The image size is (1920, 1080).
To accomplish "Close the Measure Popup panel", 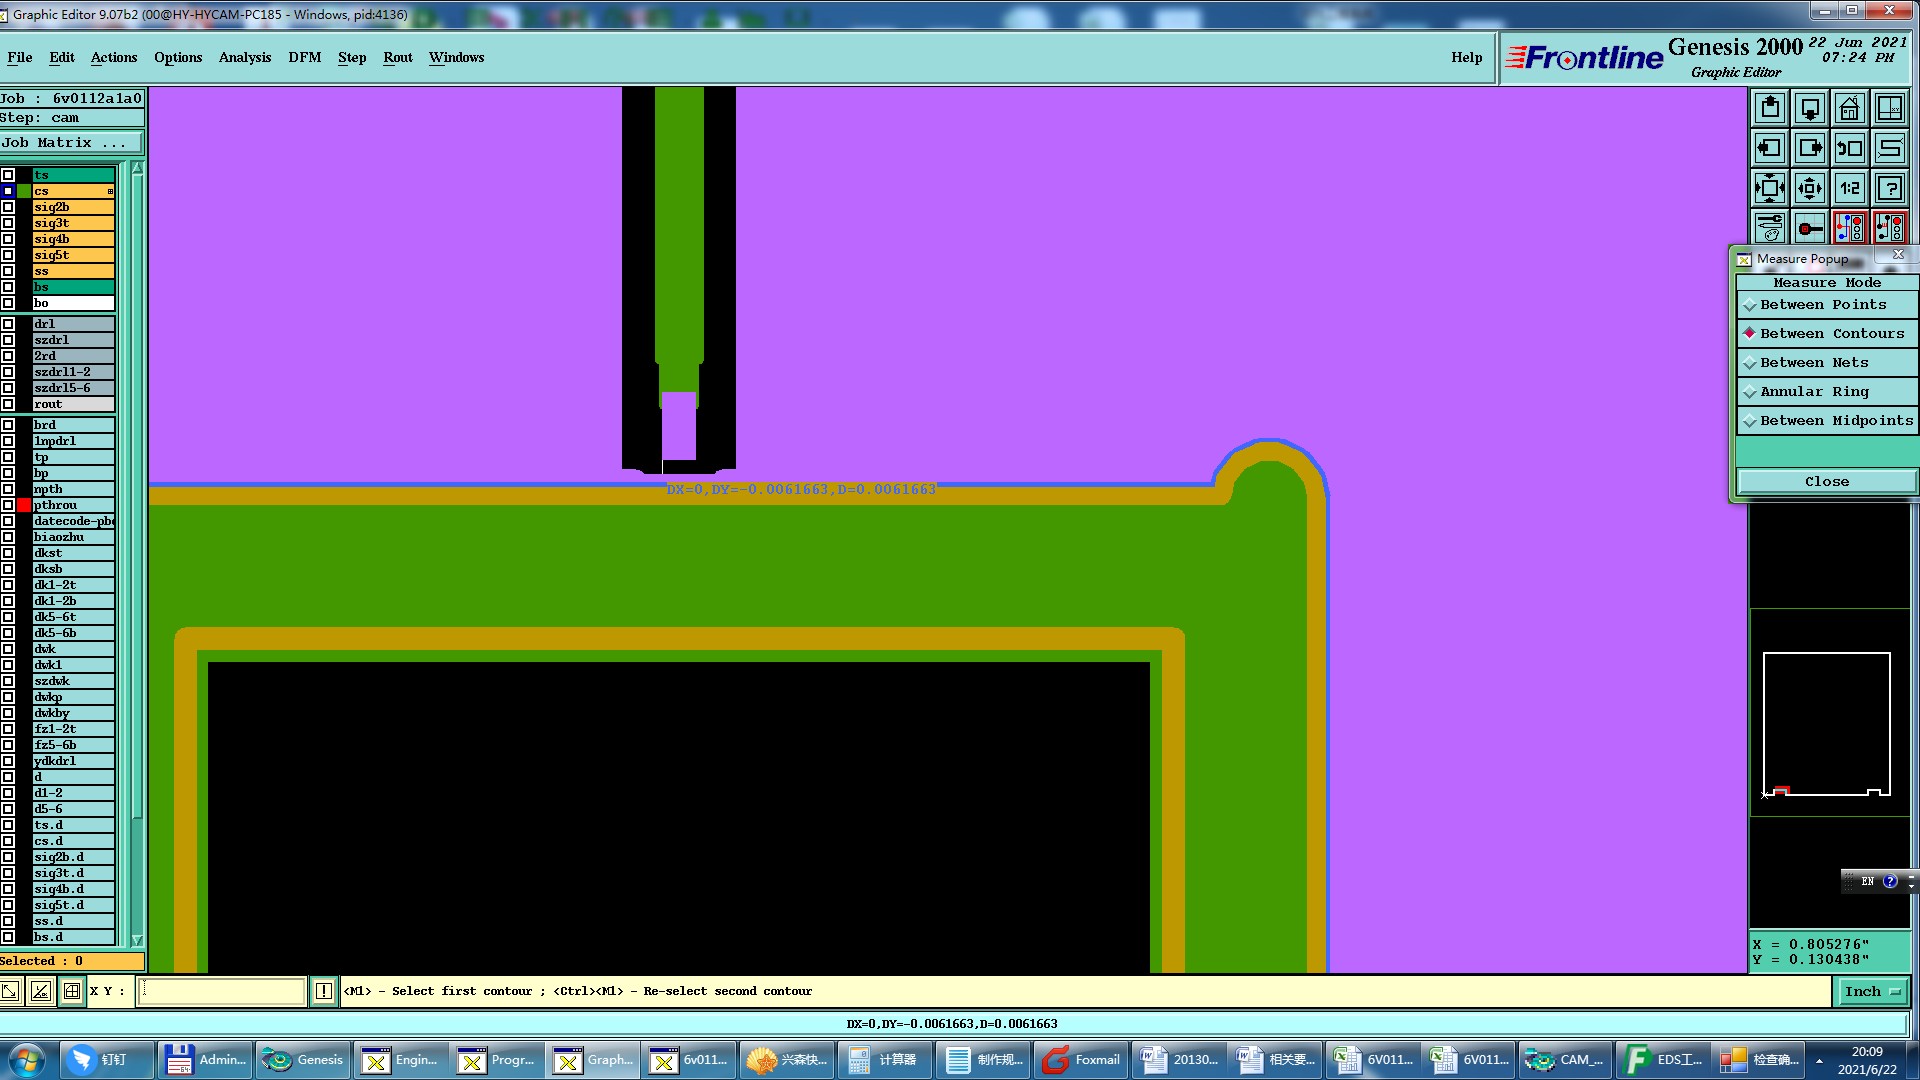I will click(1826, 481).
